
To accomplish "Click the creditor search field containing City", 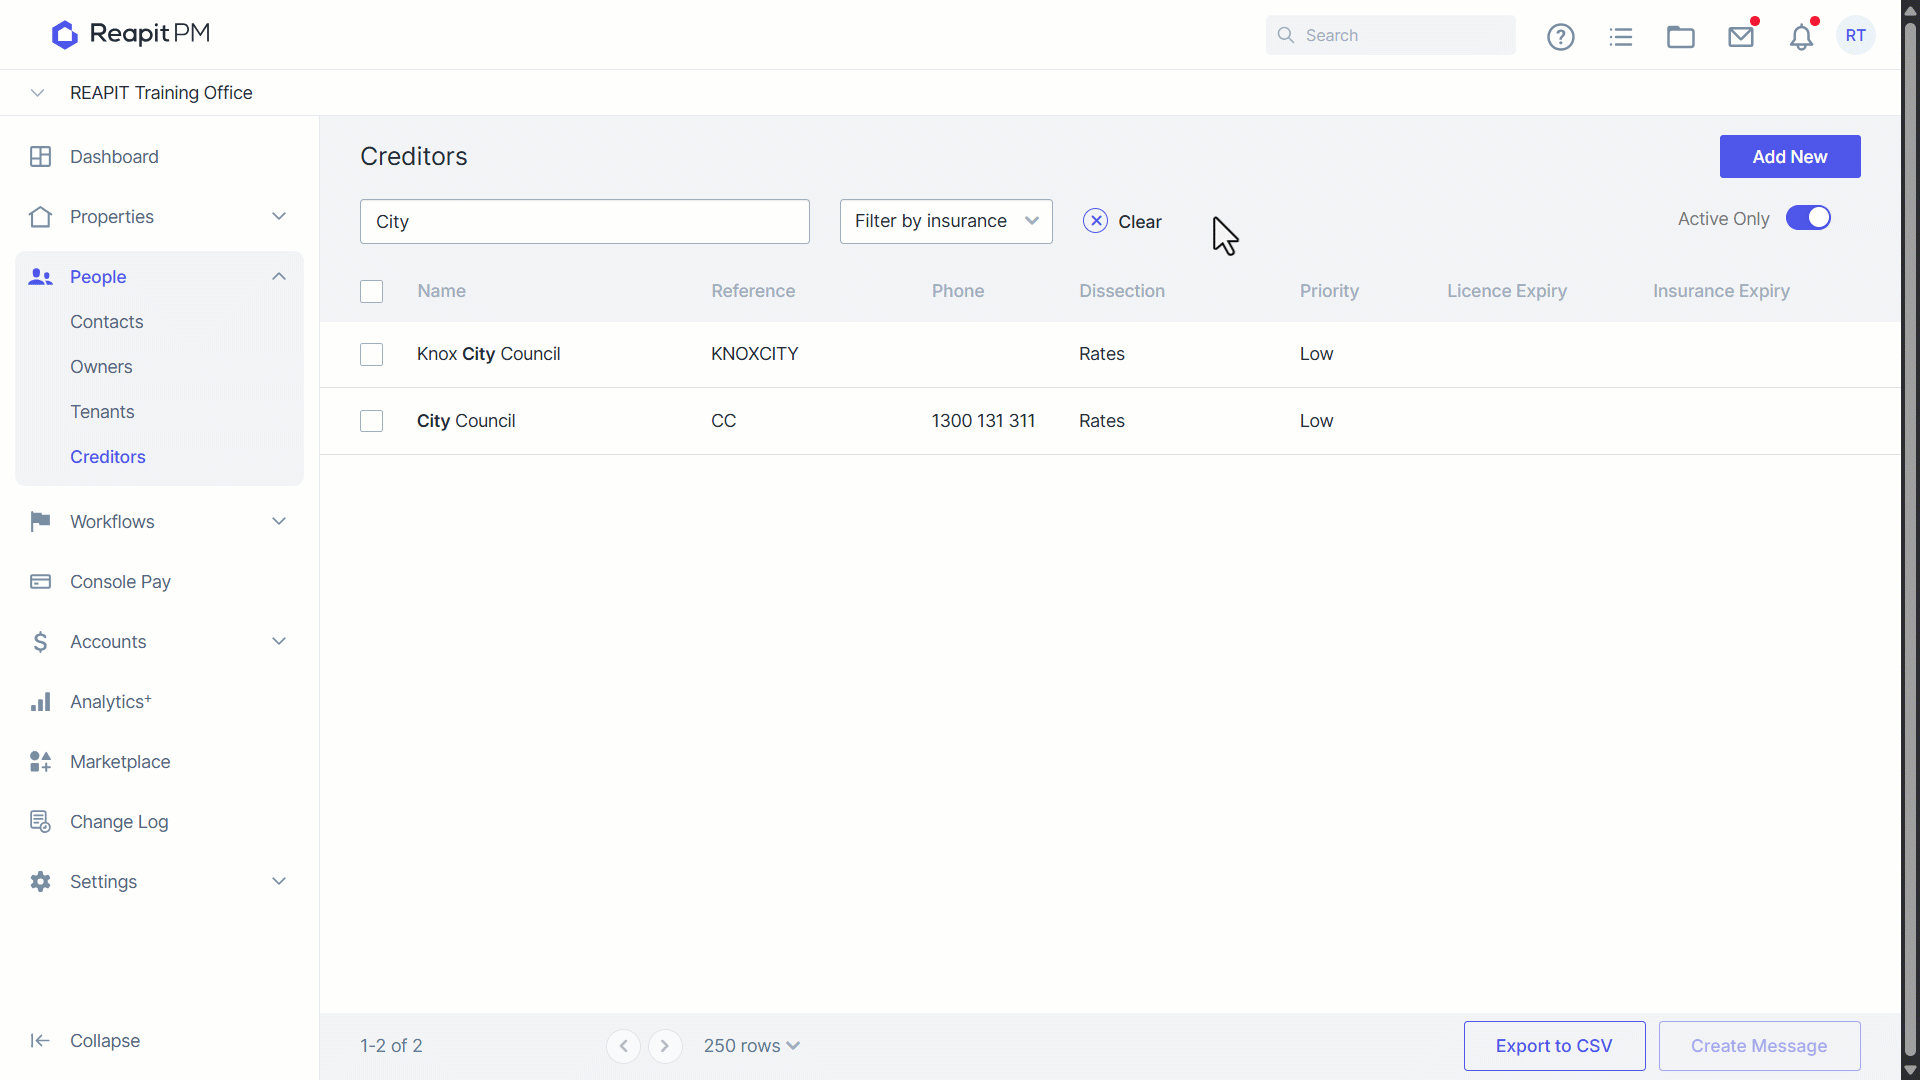I will (585, 221).
